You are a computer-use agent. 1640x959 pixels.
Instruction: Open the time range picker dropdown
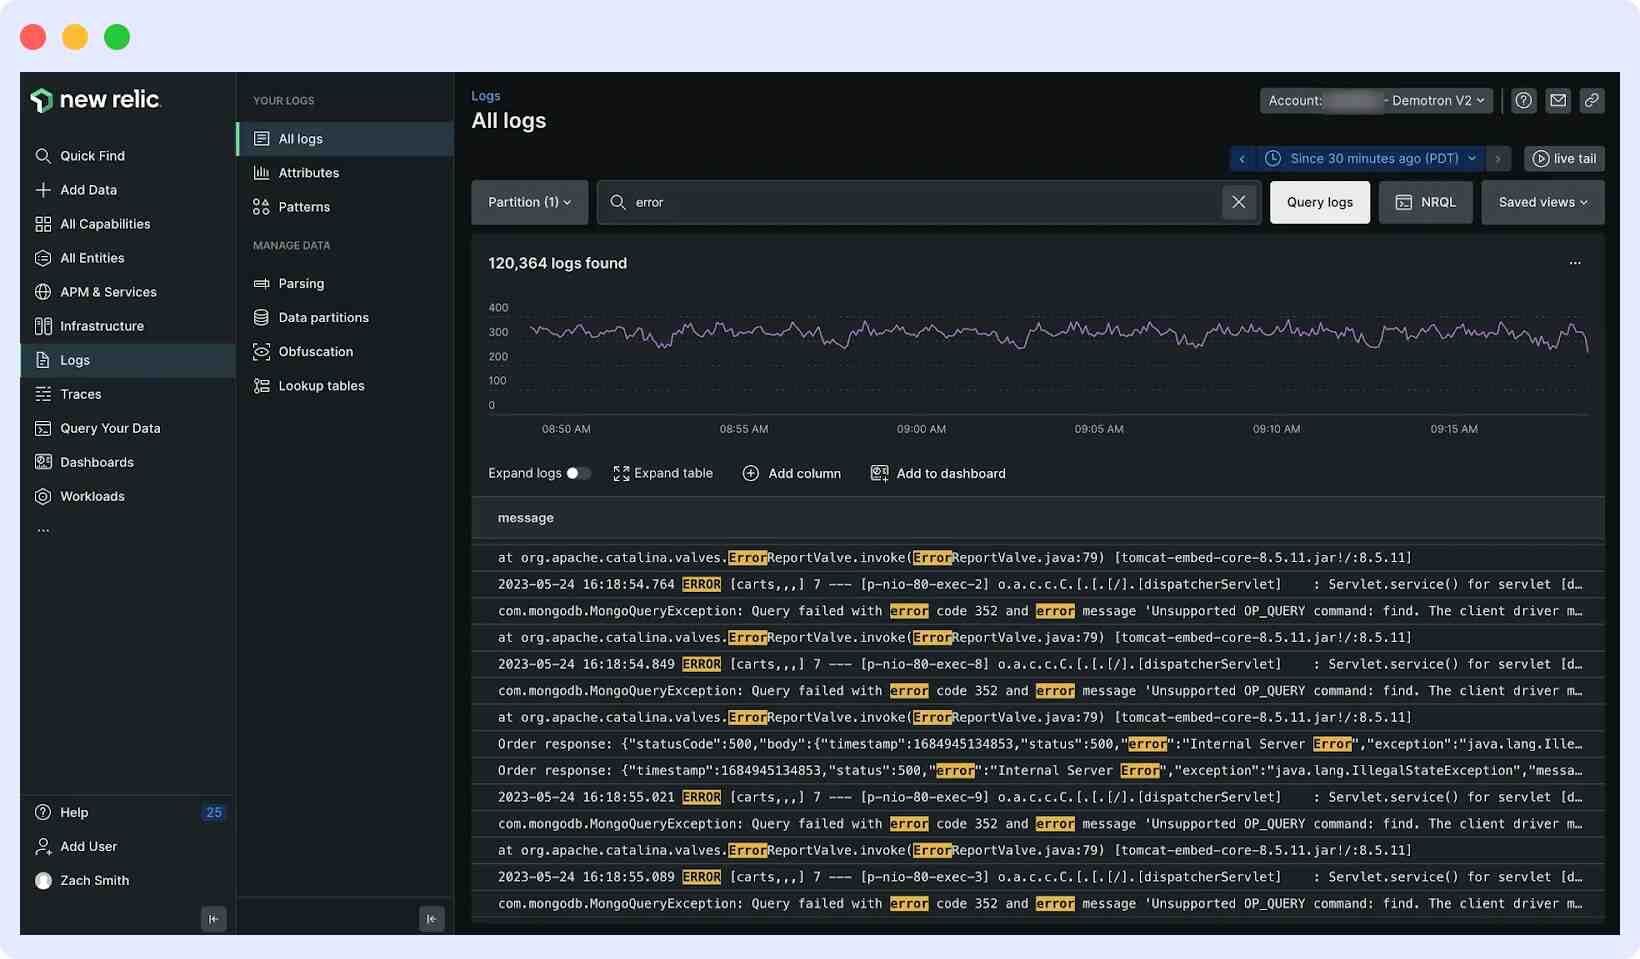1368,158
